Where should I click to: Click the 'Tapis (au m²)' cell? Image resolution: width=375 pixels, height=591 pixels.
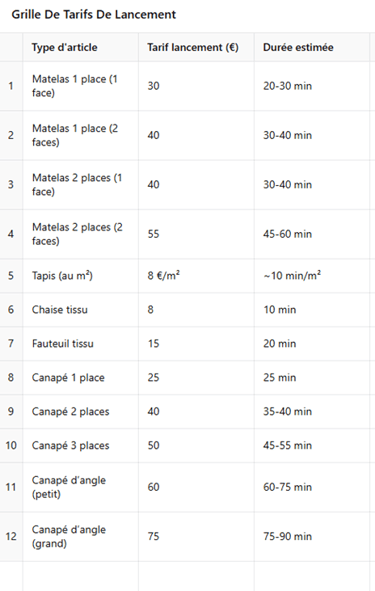point(80,276)
